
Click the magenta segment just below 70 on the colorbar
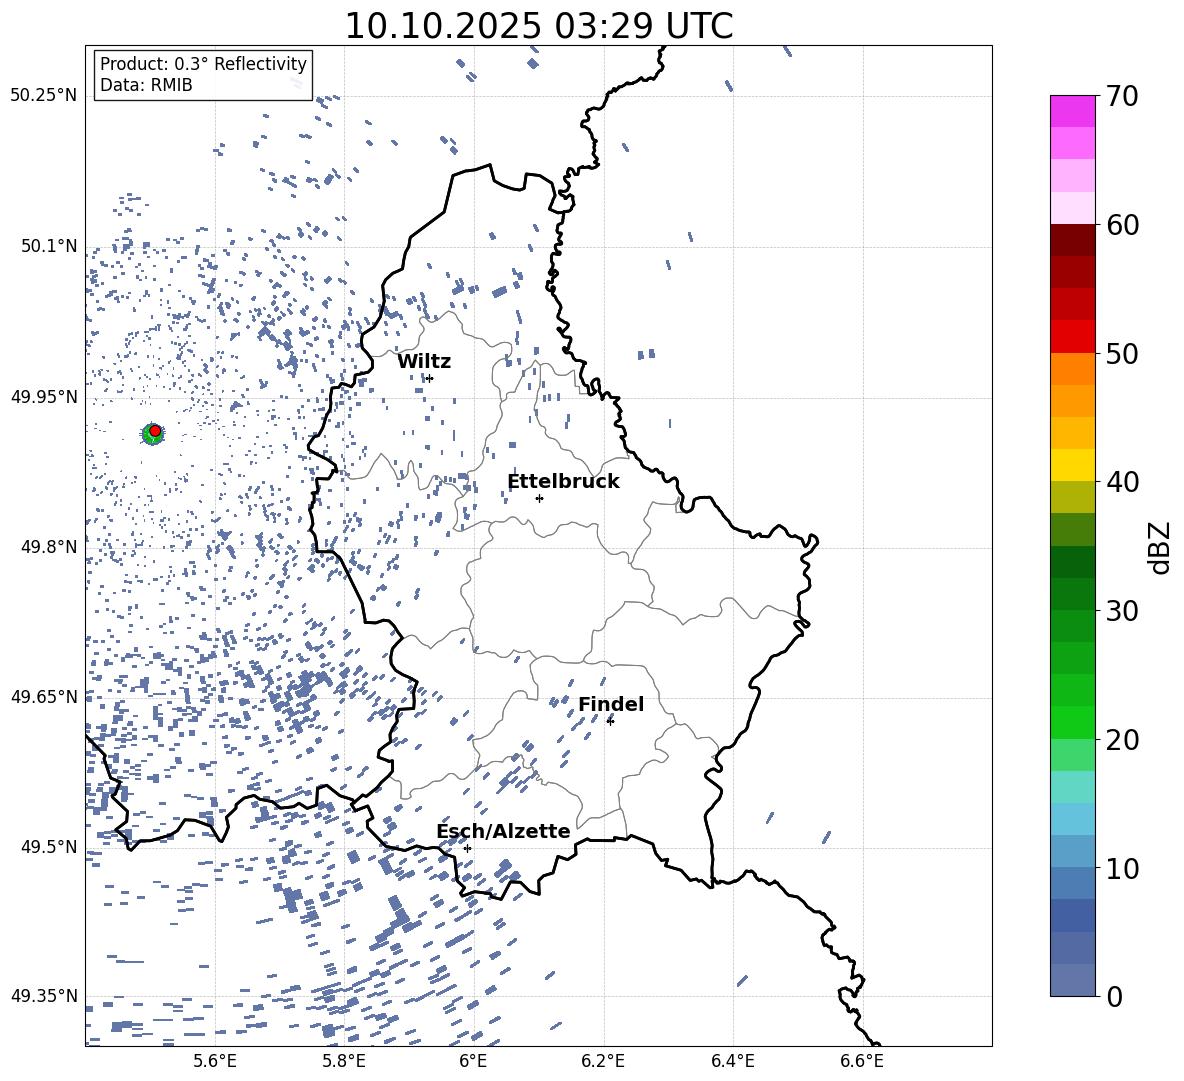(x=1072, y=111)
